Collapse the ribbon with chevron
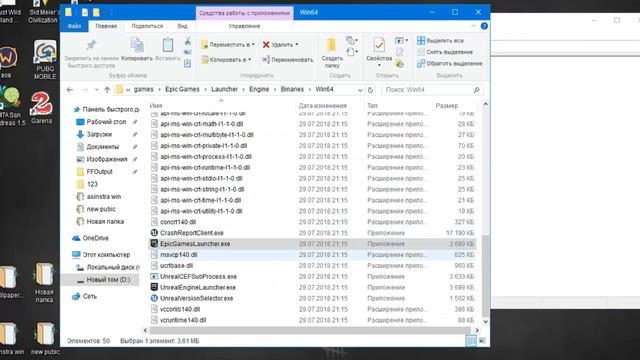Screen dimensions: 640x360 pyautogui.click(x=473, y=26)
